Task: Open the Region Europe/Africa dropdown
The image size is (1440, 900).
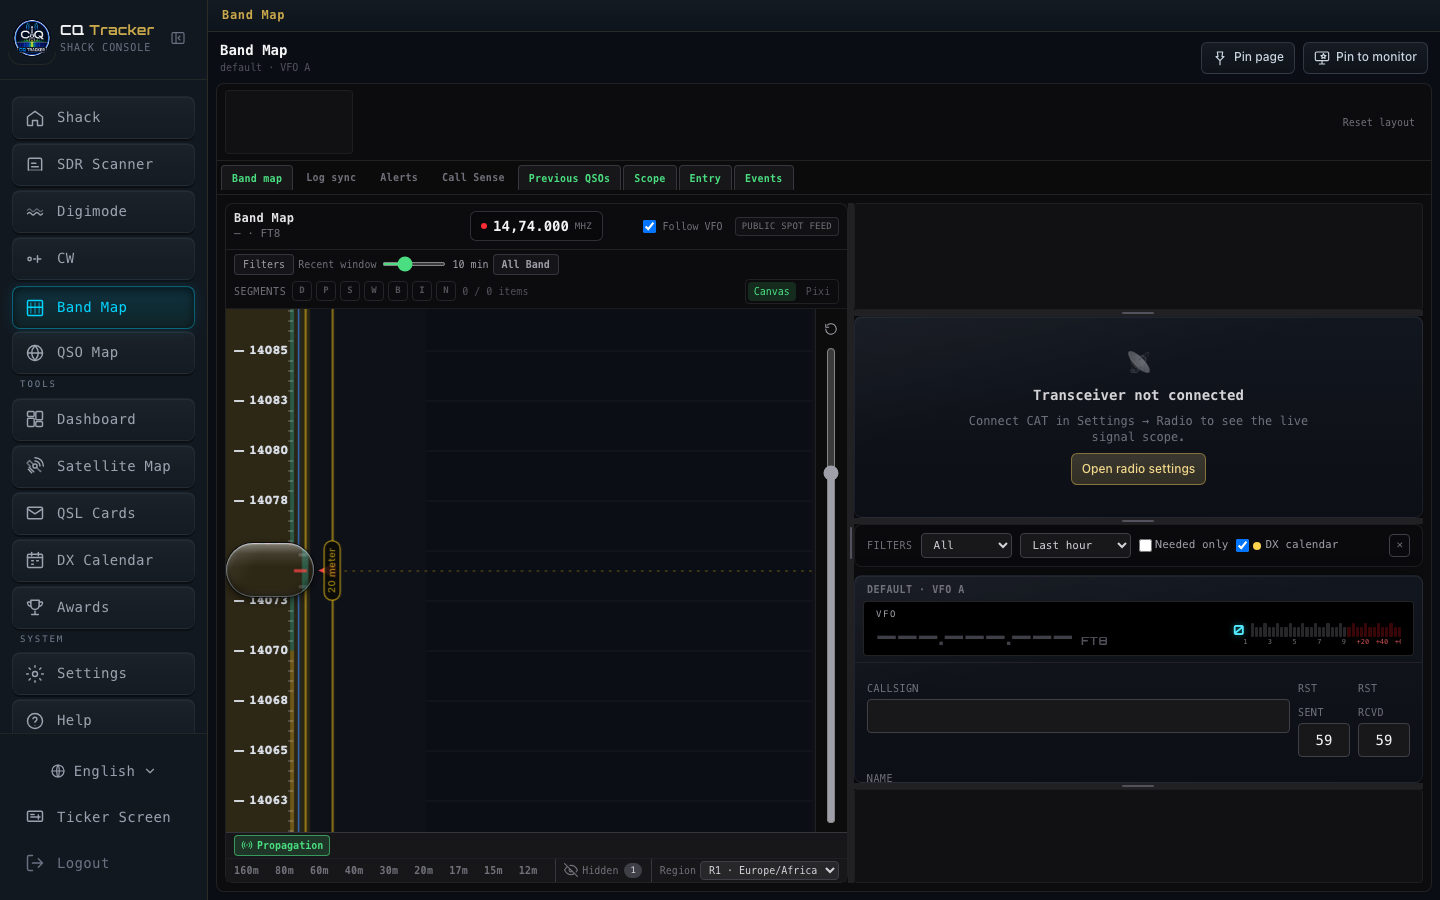Action: coord(769,870)
